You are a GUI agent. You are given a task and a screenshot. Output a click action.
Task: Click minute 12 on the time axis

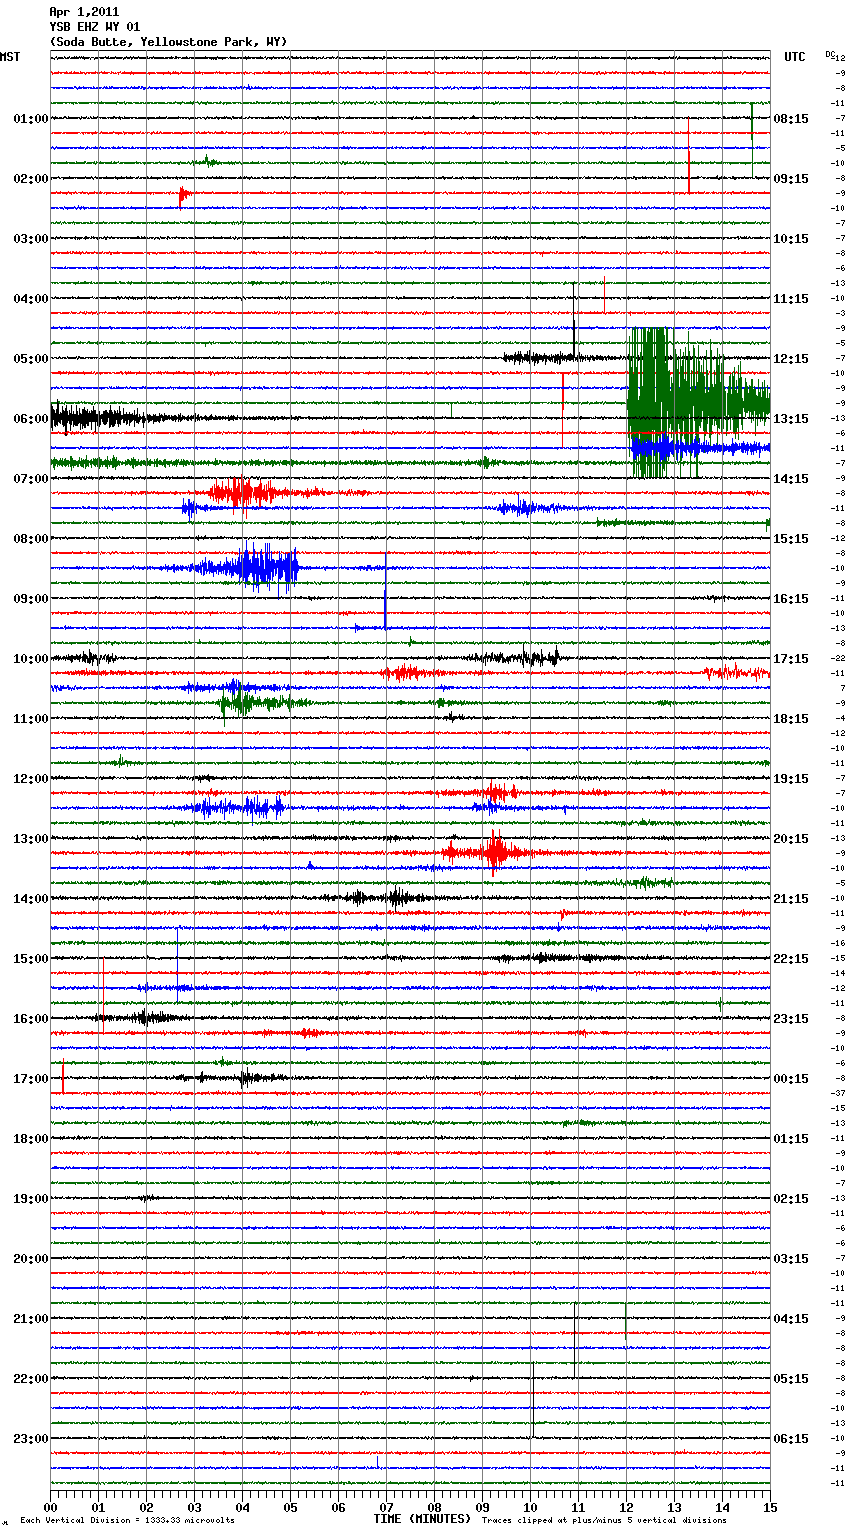626,1507
